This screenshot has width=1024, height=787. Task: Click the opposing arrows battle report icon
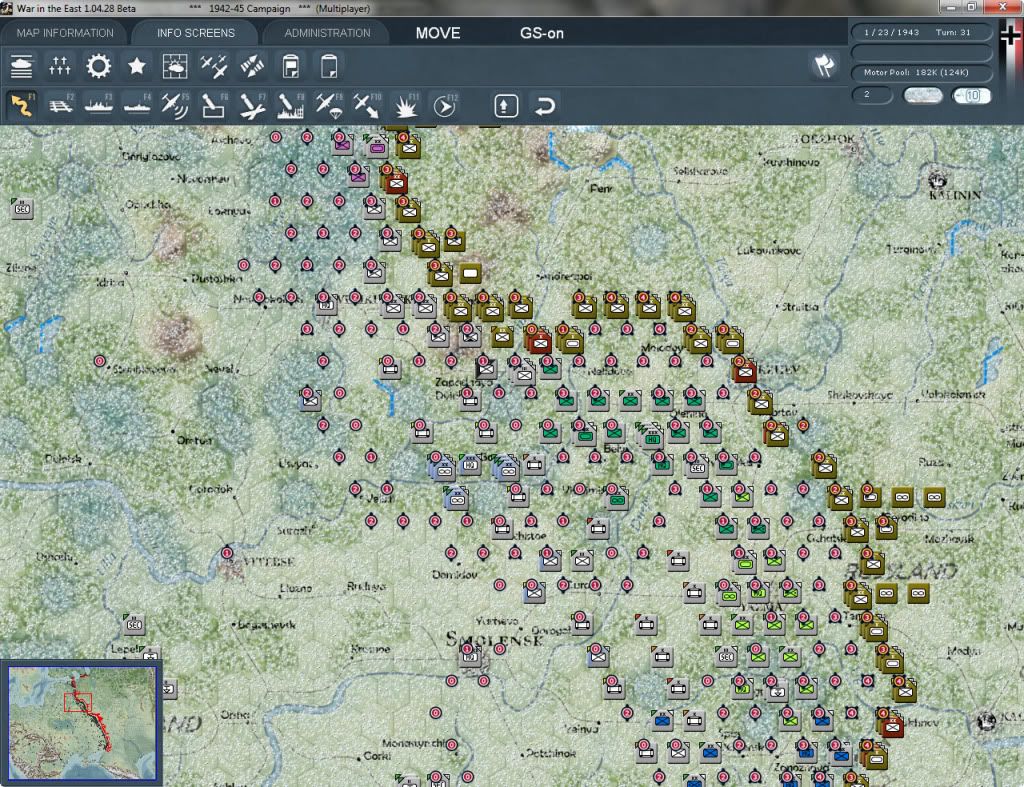click(252, 66)
